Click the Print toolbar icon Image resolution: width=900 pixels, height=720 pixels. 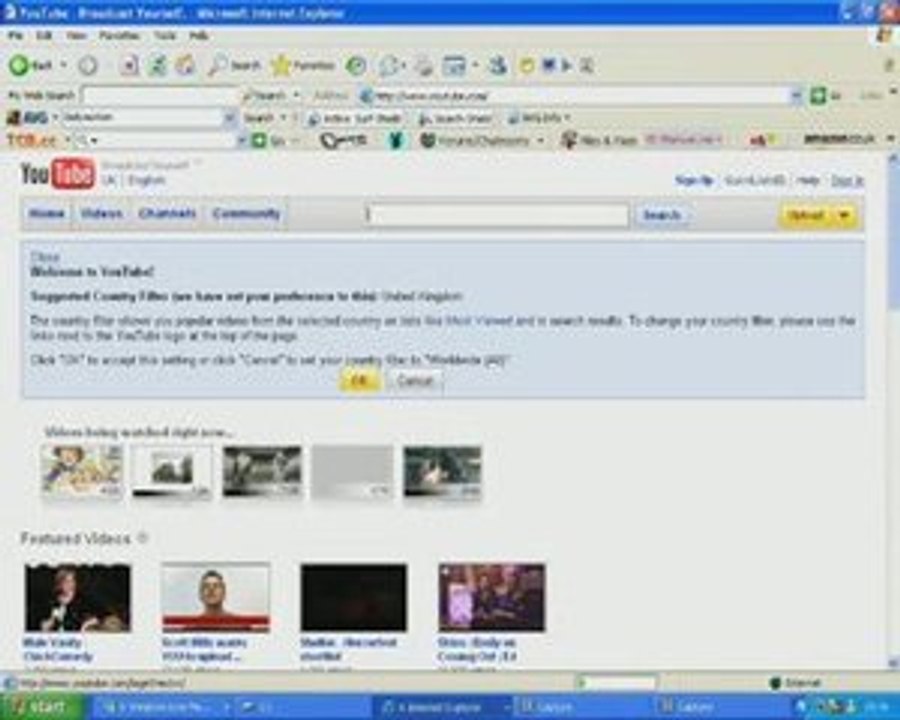[424, 65]
